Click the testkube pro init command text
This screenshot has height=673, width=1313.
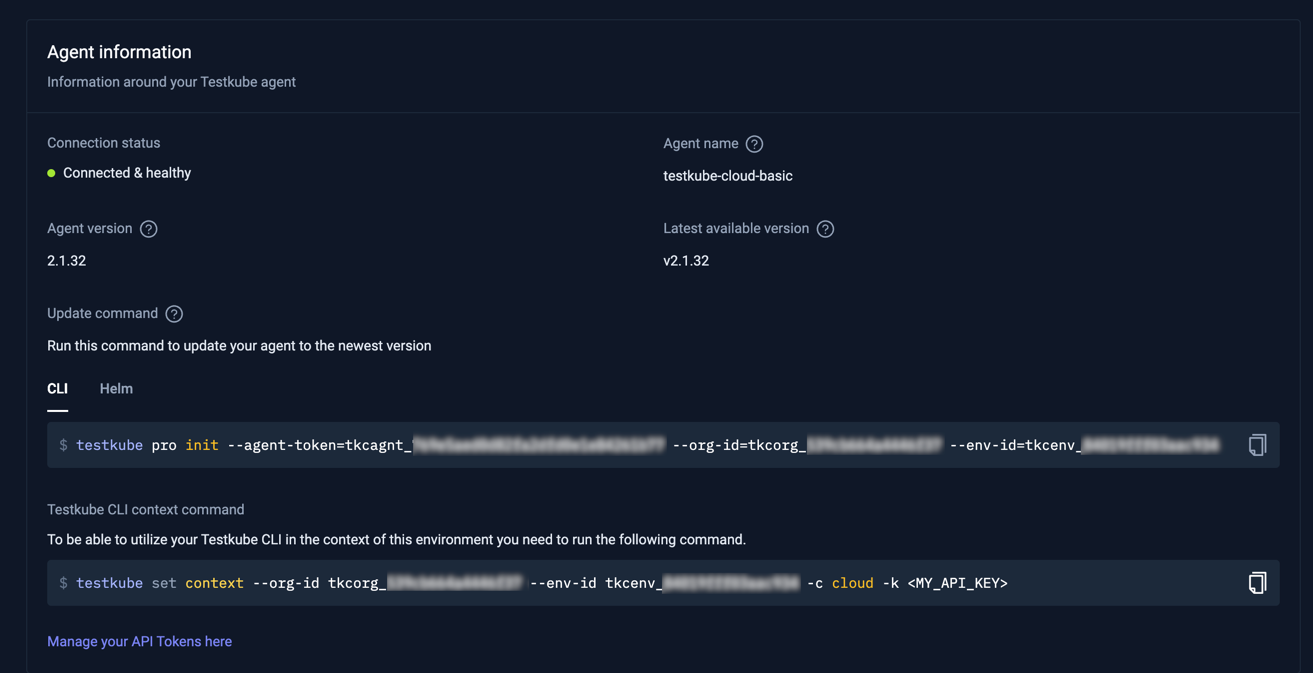648,445
